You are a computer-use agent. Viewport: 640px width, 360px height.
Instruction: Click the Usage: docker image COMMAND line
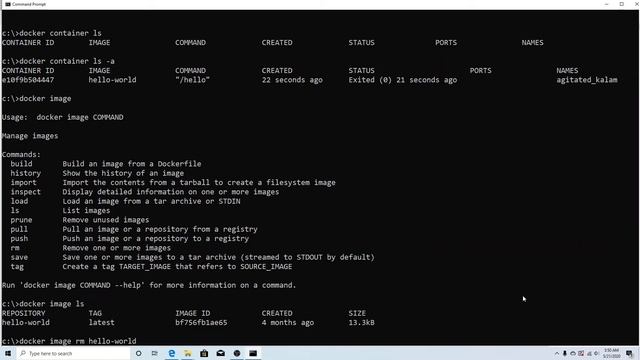click(x=62, y=117)
